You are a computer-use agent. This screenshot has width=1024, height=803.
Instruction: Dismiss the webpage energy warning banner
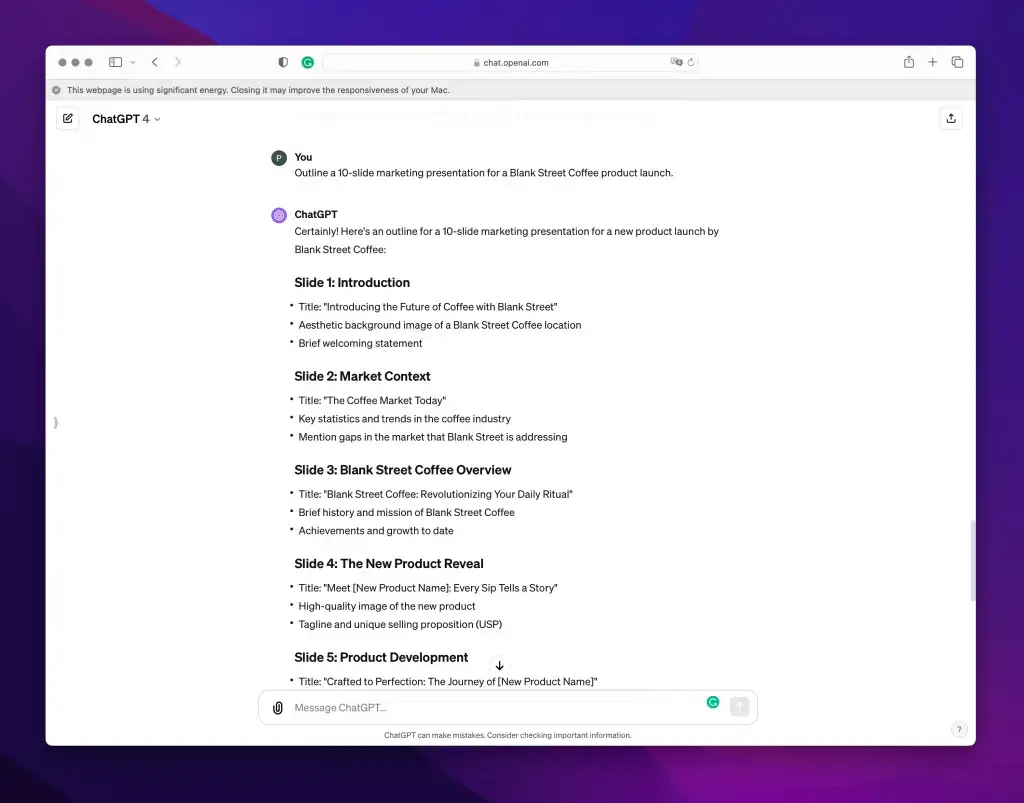[x=55, y=89]
